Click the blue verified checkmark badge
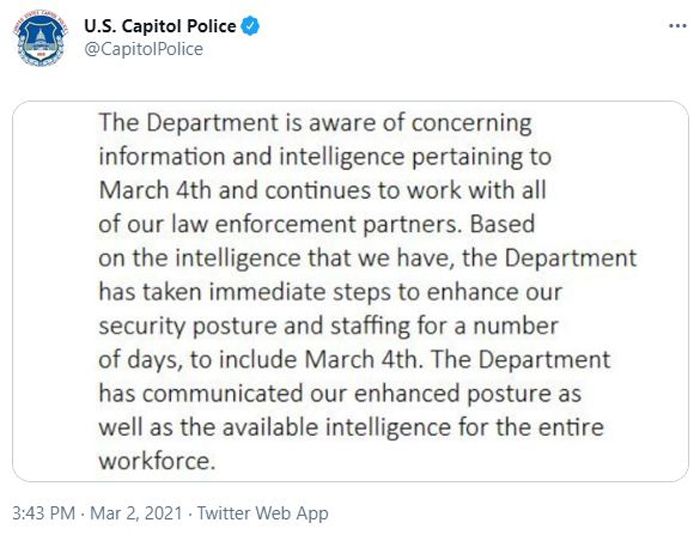 pos(250,26)
